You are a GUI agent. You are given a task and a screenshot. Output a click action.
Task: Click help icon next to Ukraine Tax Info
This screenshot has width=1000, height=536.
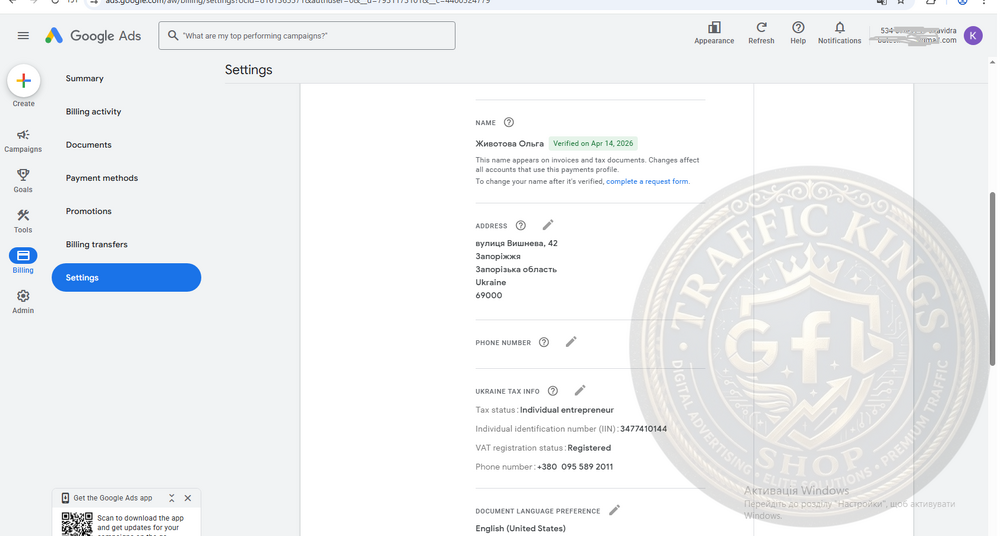pyautogui.click(x=552, y=391)
